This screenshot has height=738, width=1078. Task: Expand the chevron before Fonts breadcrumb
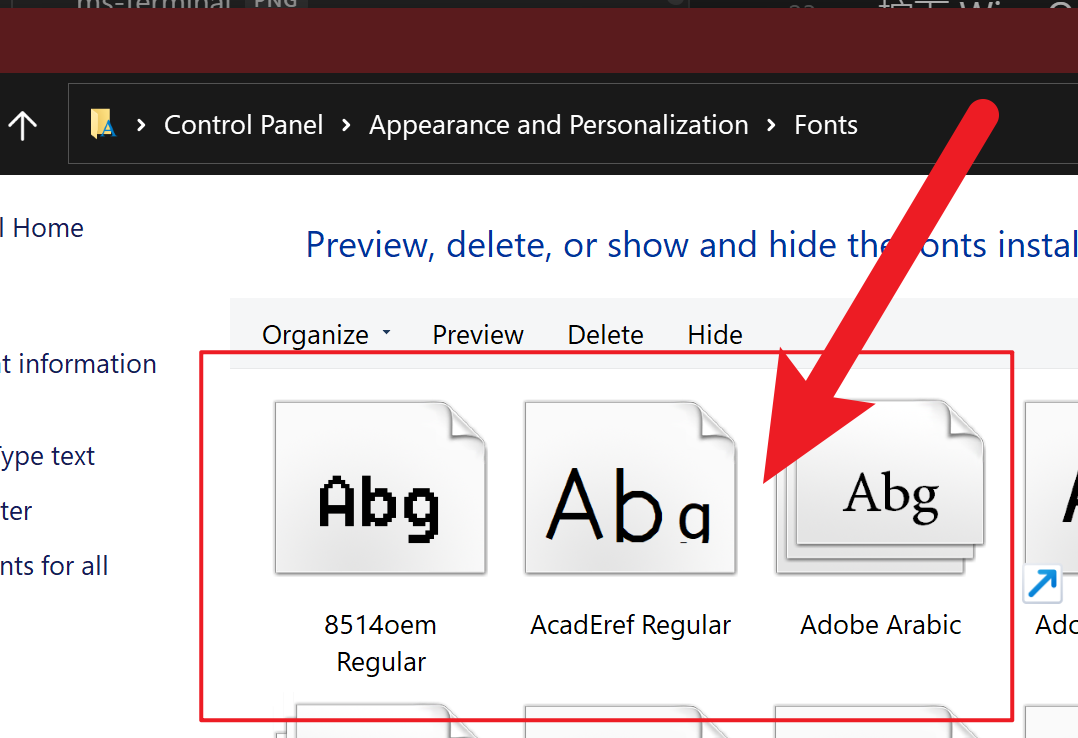click(771, 125)
